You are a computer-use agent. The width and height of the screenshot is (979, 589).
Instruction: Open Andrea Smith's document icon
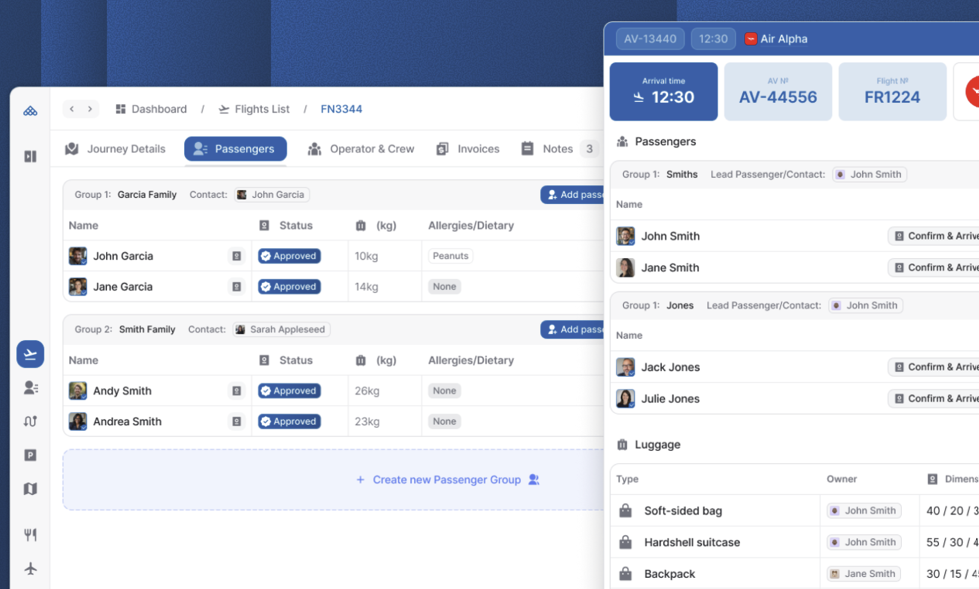tap(237, 422)
